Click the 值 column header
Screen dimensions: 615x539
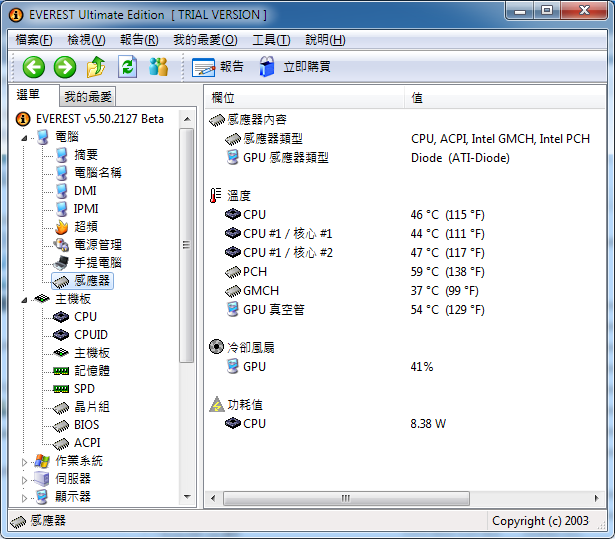tap(505, 97)
